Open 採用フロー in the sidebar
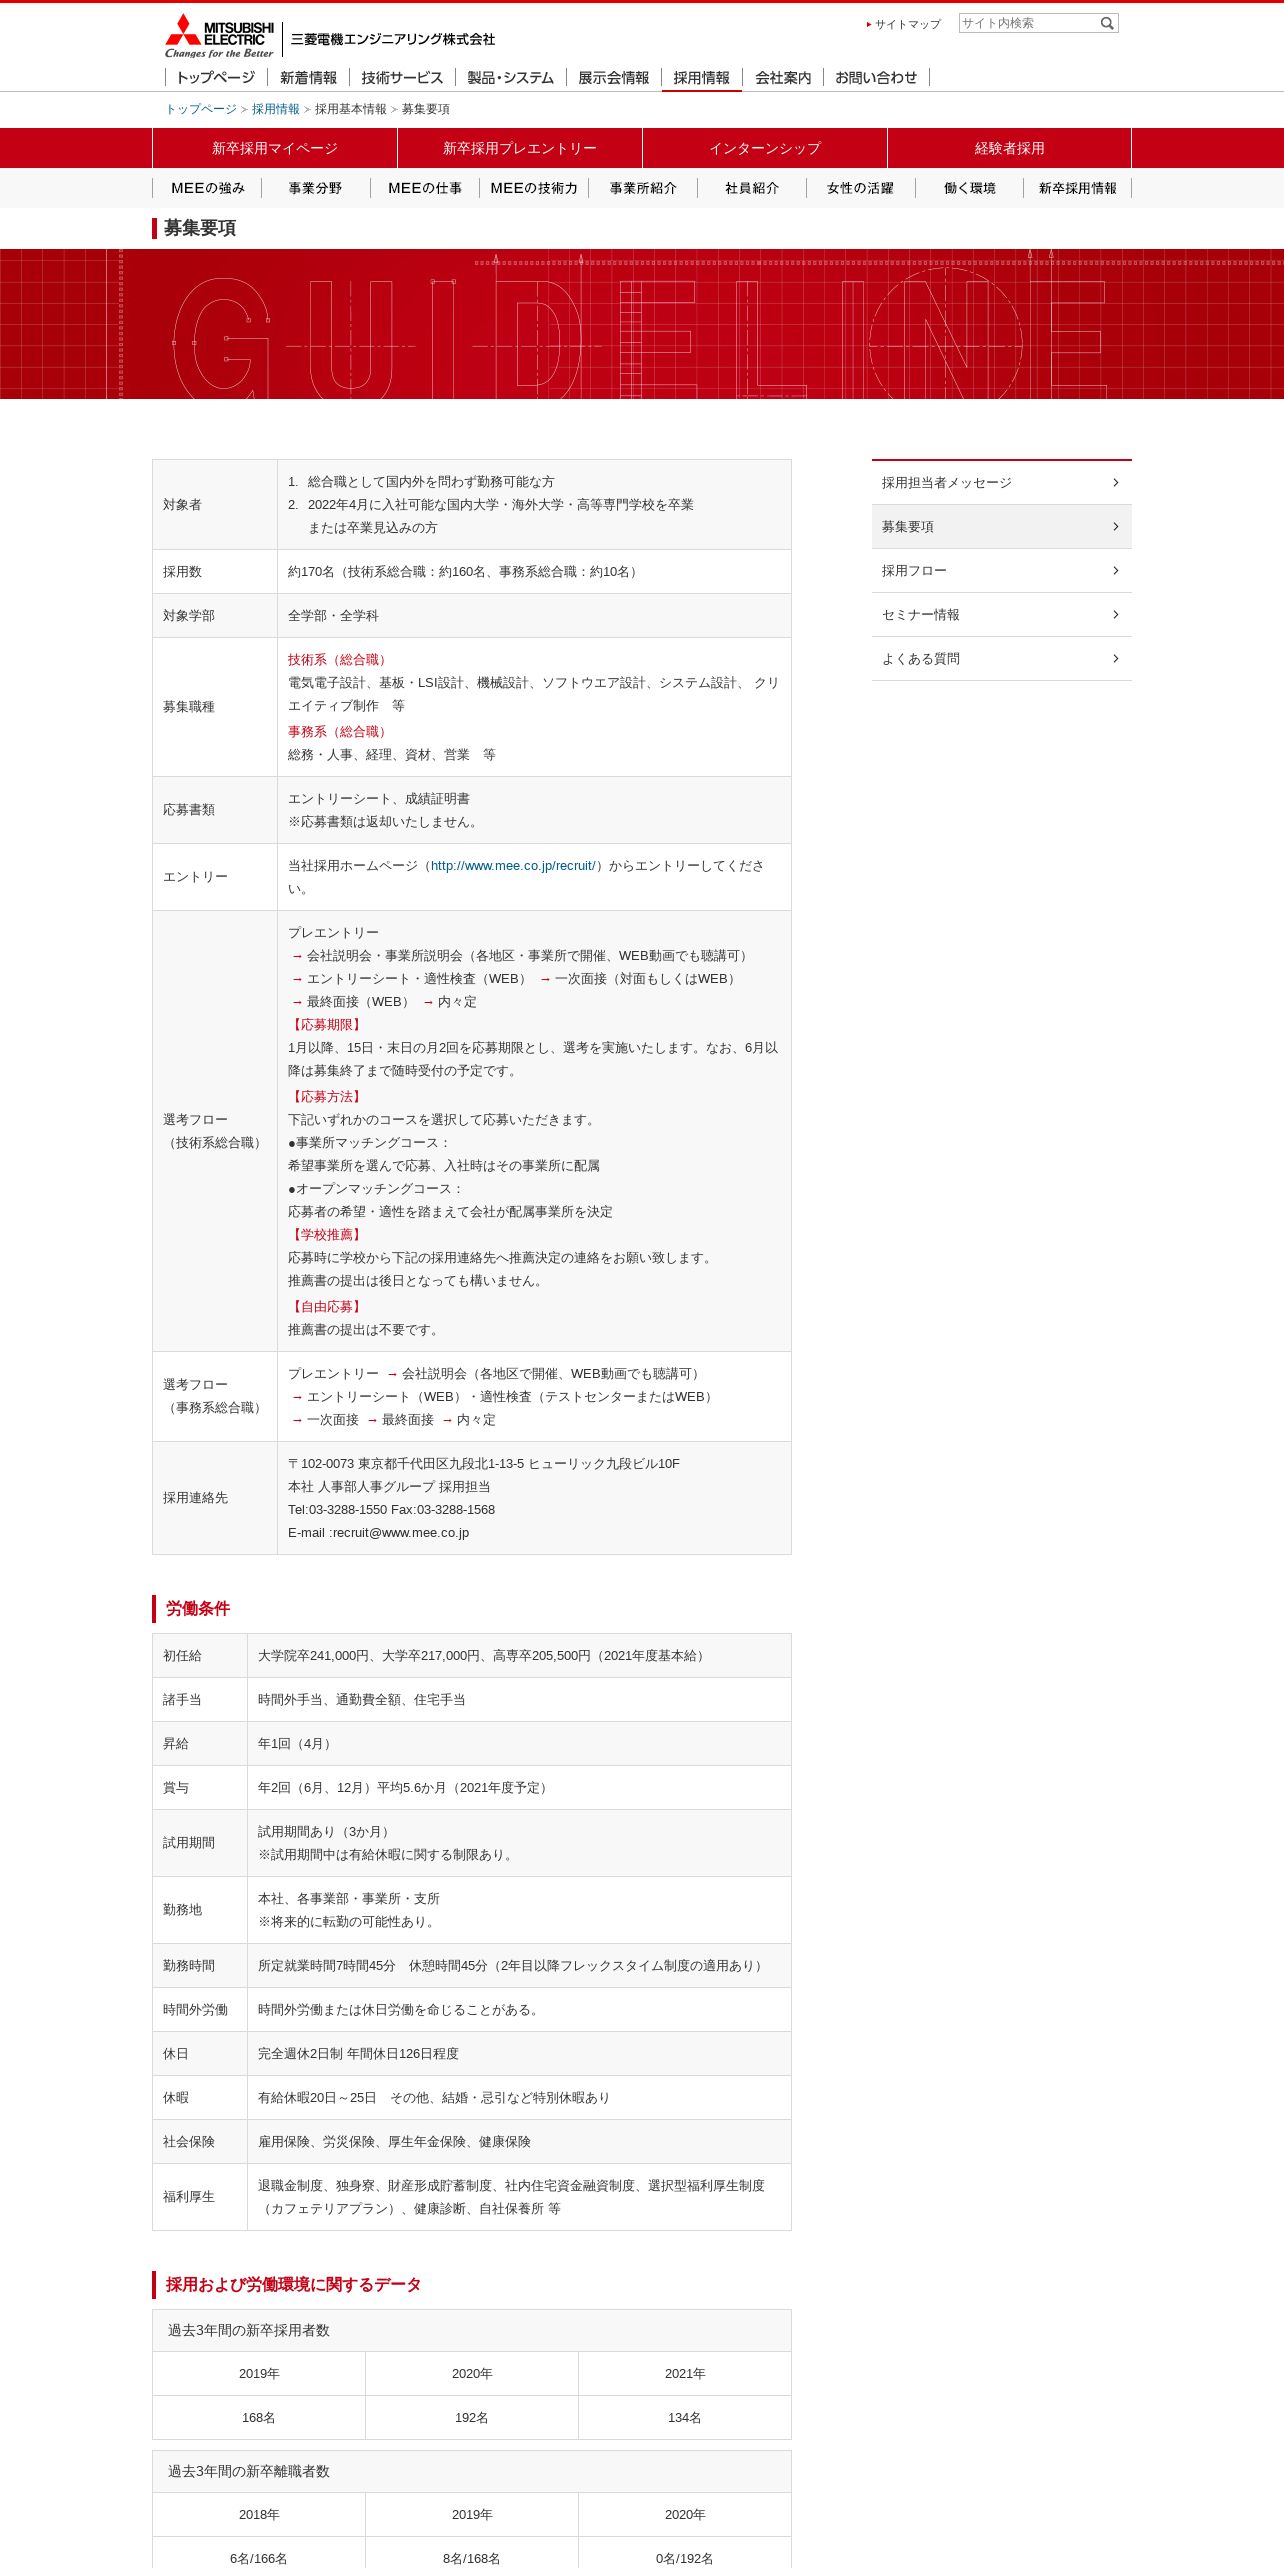This screenshot has width=1284, height=2568. [1002, 571]
